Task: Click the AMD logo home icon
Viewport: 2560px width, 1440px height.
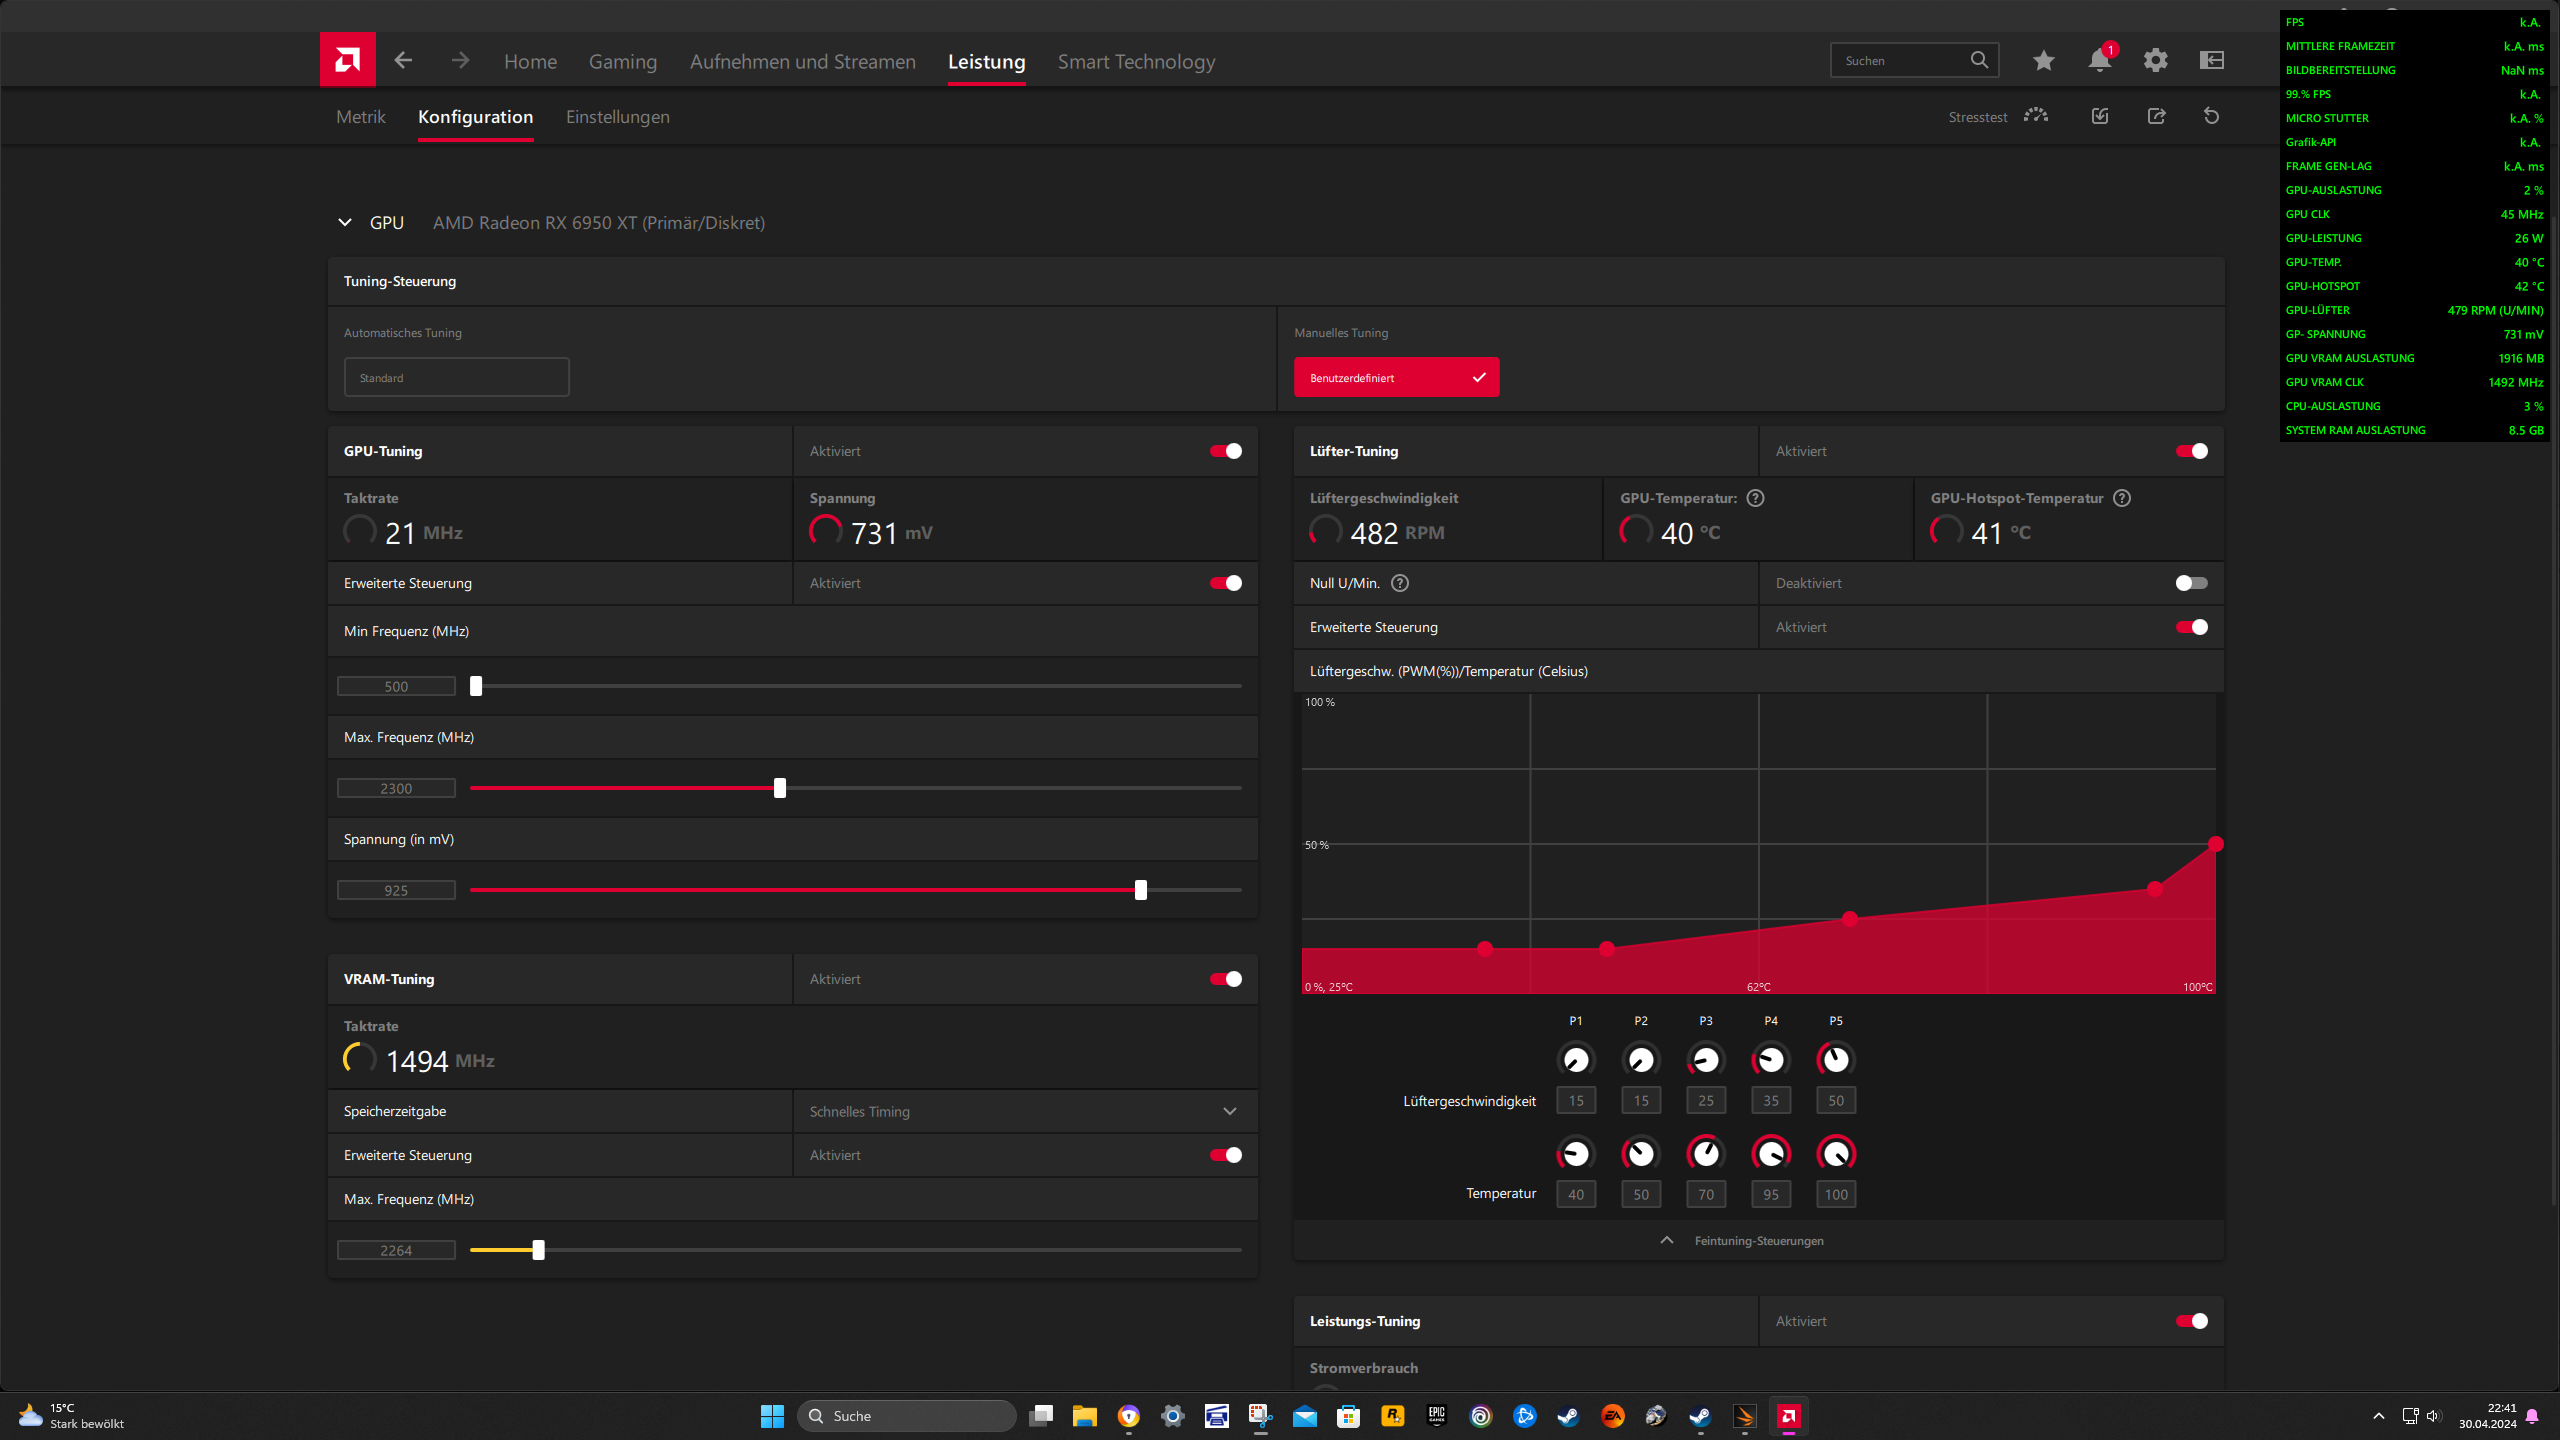Action: tap(347, 60)
